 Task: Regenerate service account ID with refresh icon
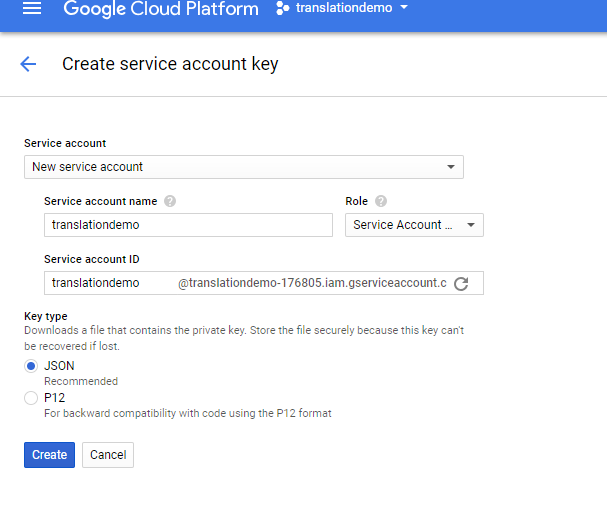[461, 284]
